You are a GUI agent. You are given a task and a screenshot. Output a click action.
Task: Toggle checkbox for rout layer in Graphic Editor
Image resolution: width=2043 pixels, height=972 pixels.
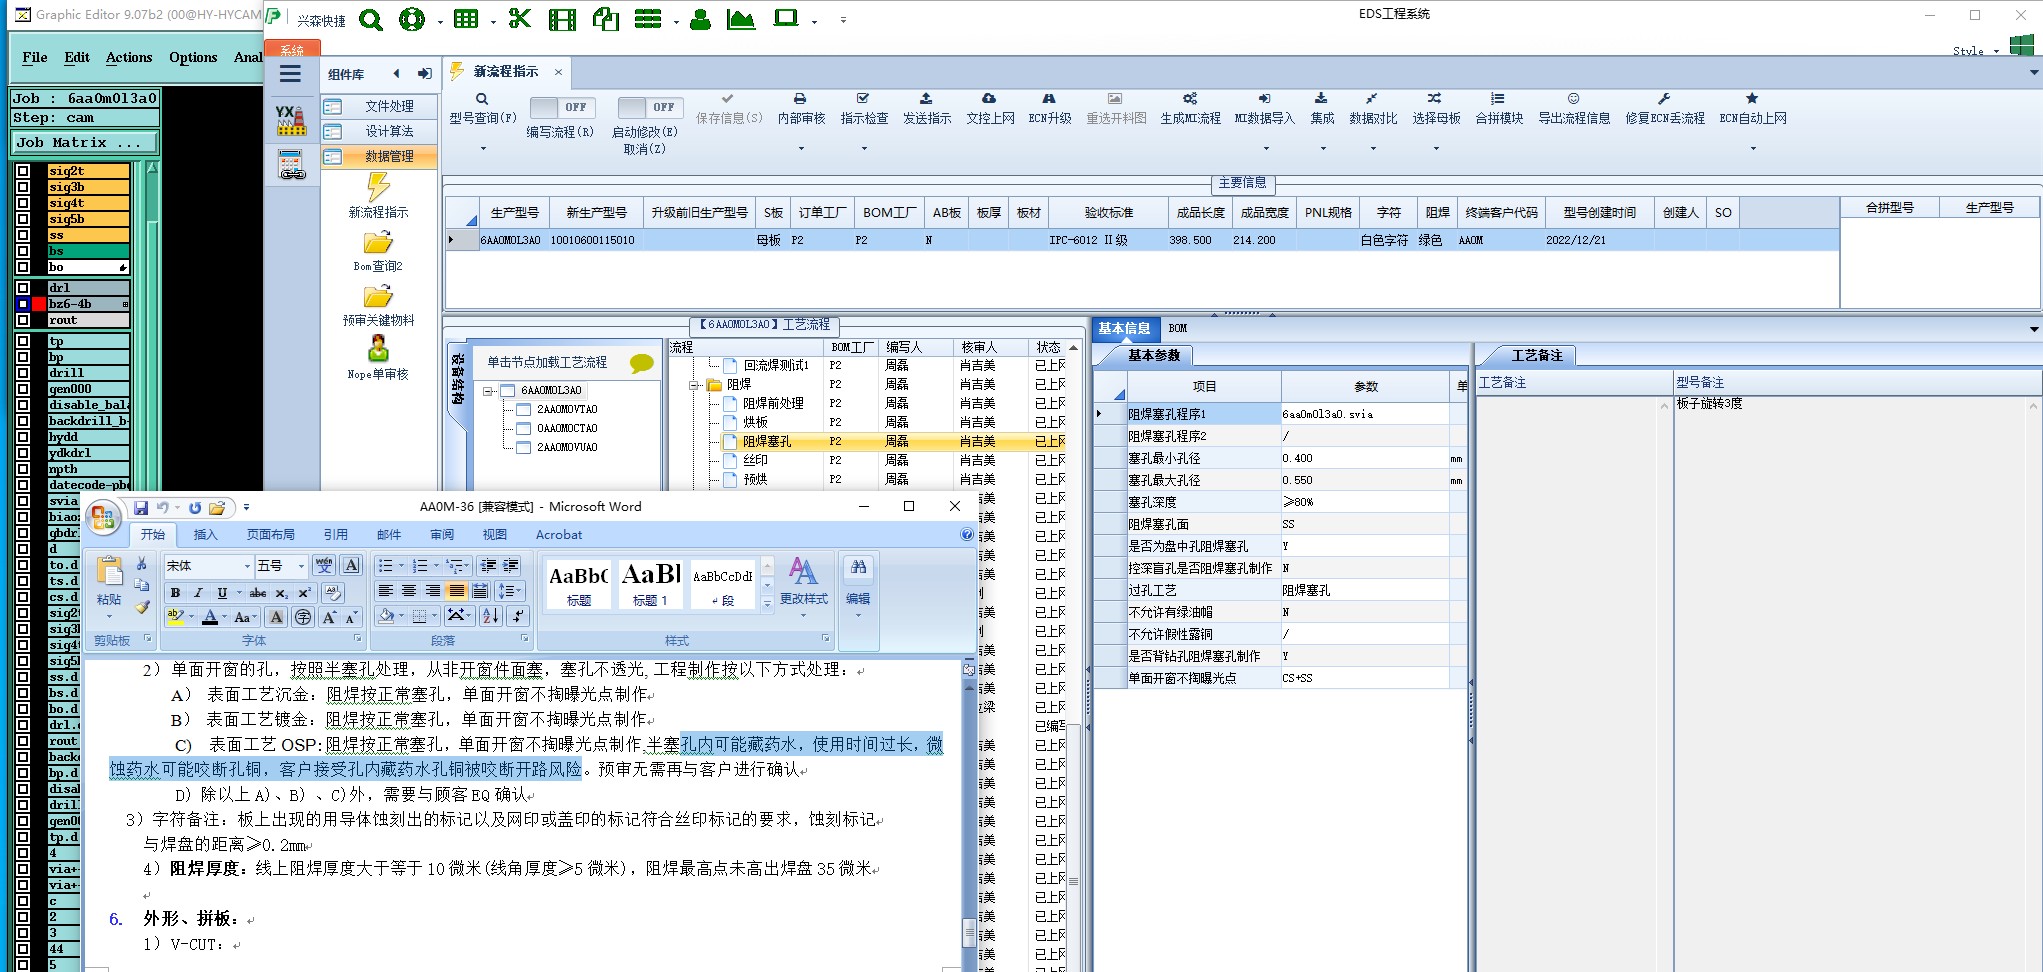(x=23, y=320)
